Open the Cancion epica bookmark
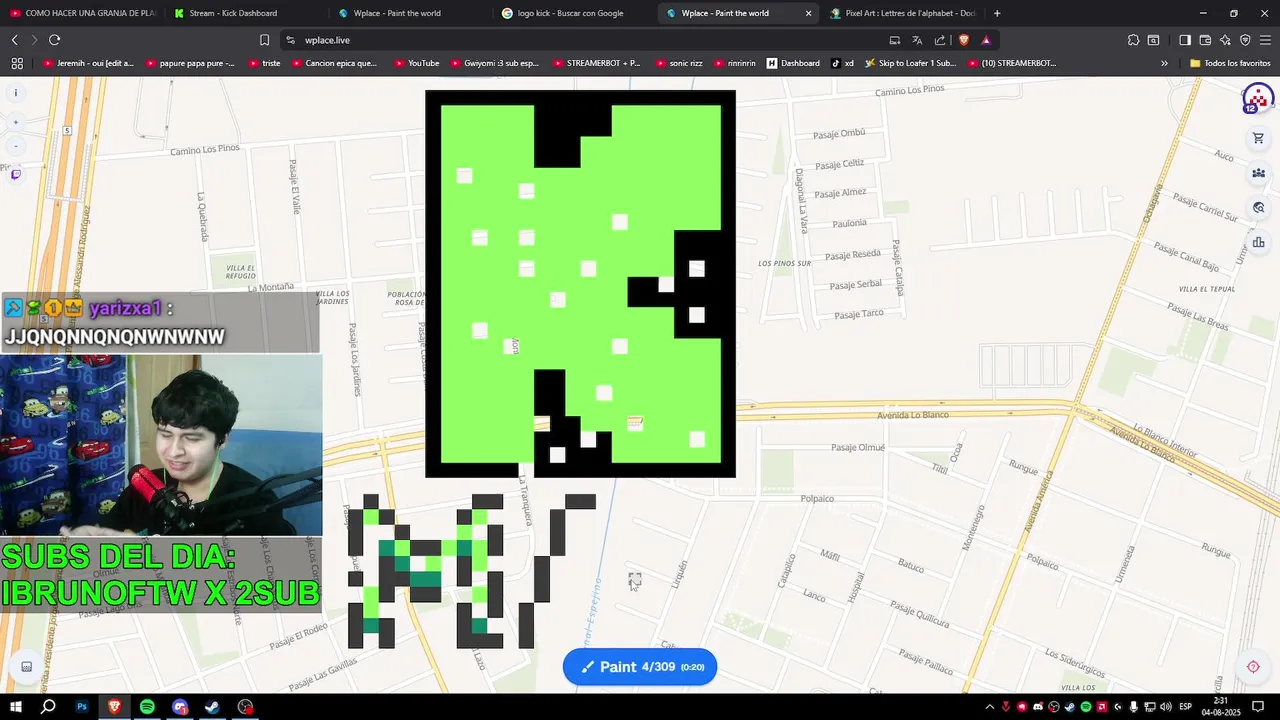The height and width of the screenshot is (720, 1280). (x=334, y=63)
